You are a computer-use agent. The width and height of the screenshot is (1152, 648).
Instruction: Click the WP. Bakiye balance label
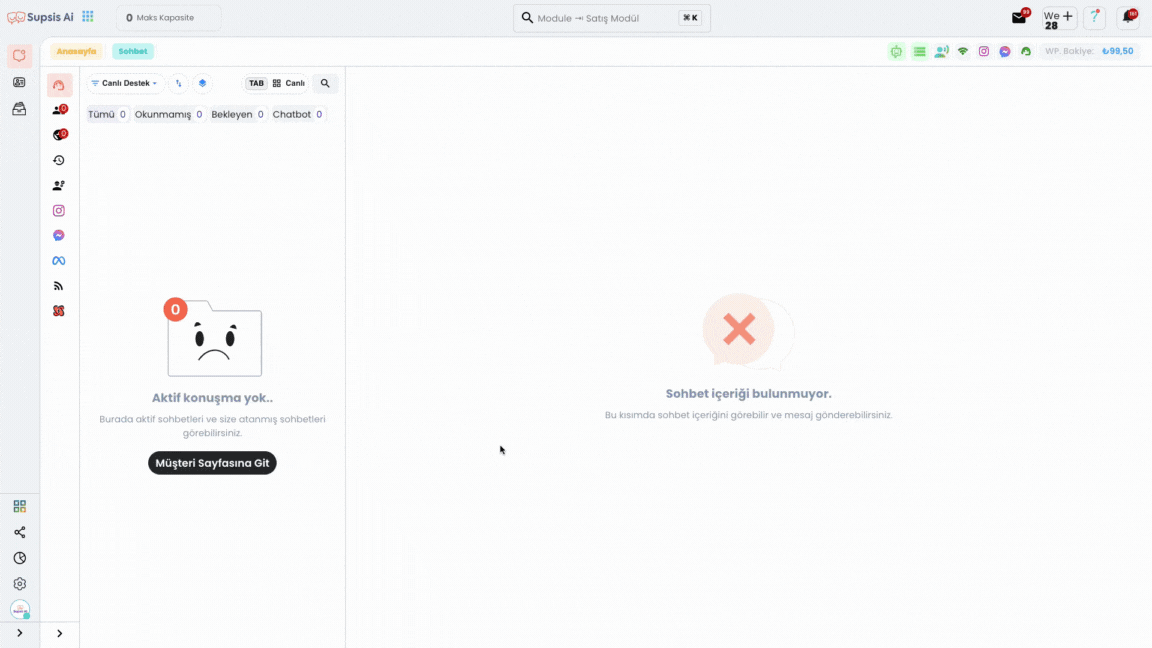1070,51
